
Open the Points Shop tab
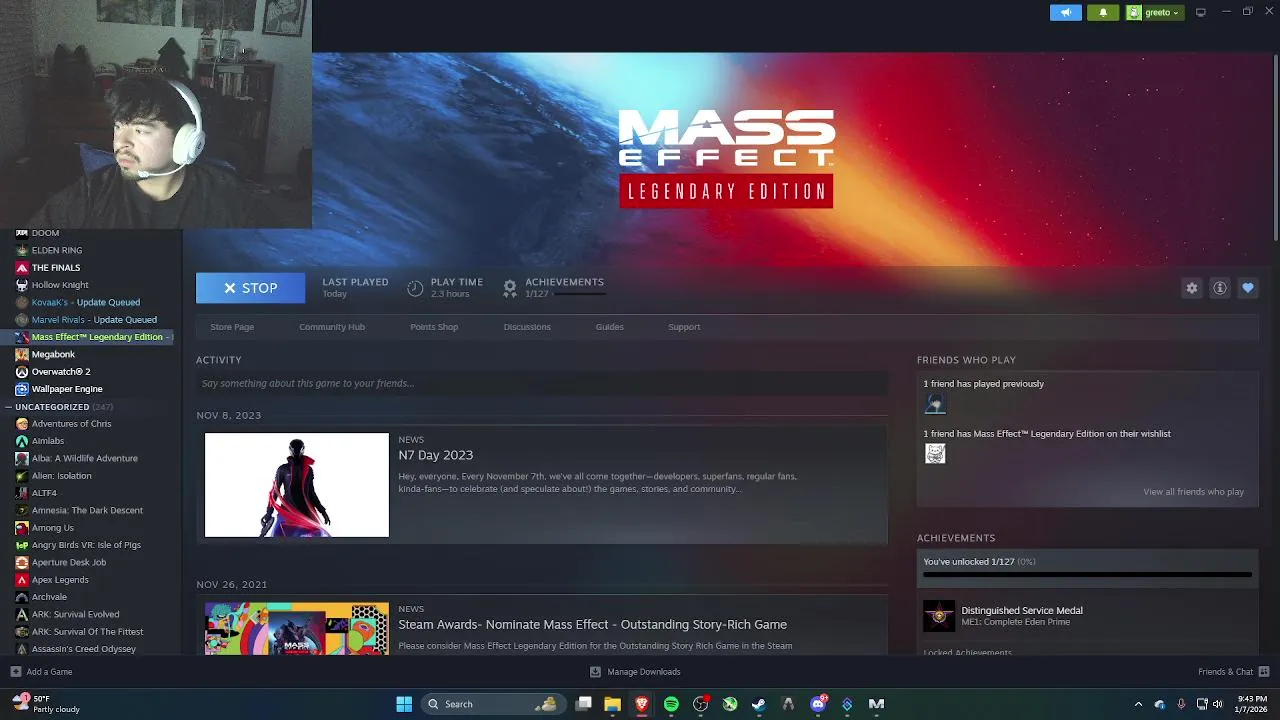tap(434, 327)
